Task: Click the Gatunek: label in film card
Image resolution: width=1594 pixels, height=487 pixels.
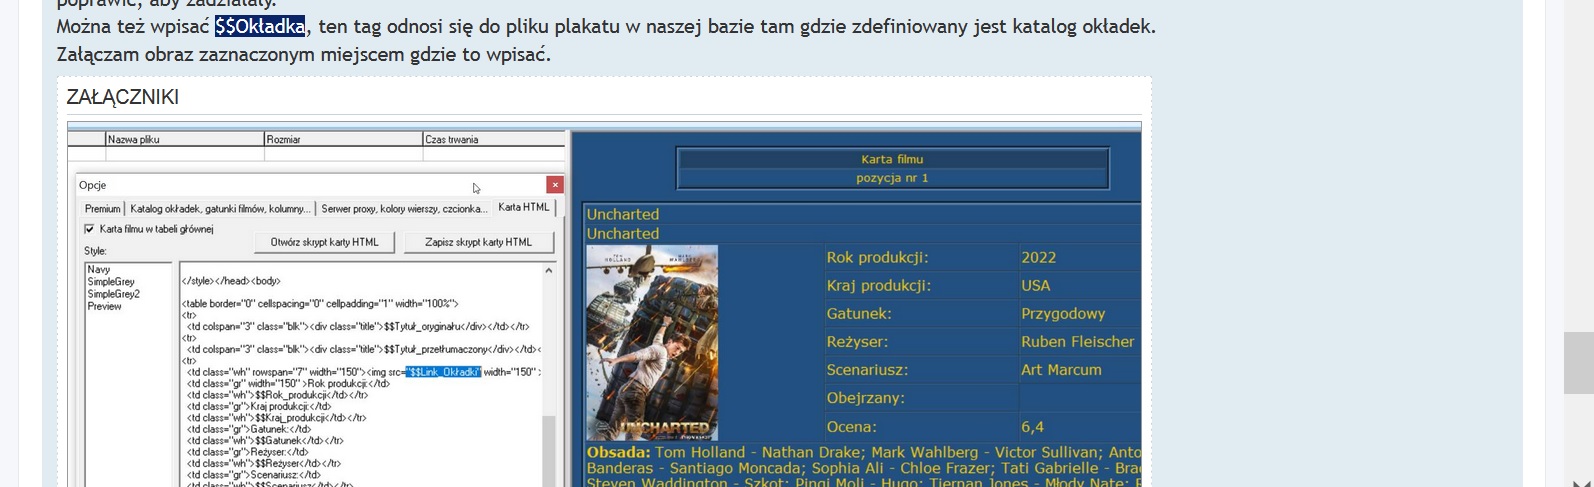Action: 858,313
